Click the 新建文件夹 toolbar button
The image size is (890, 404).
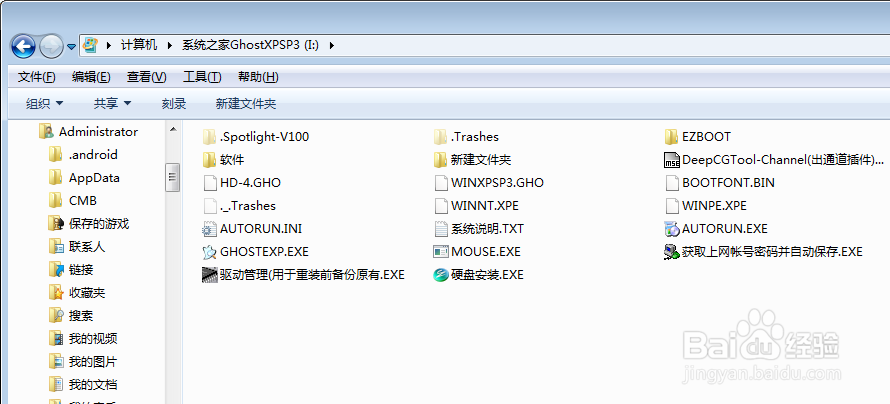pos(246,103)
